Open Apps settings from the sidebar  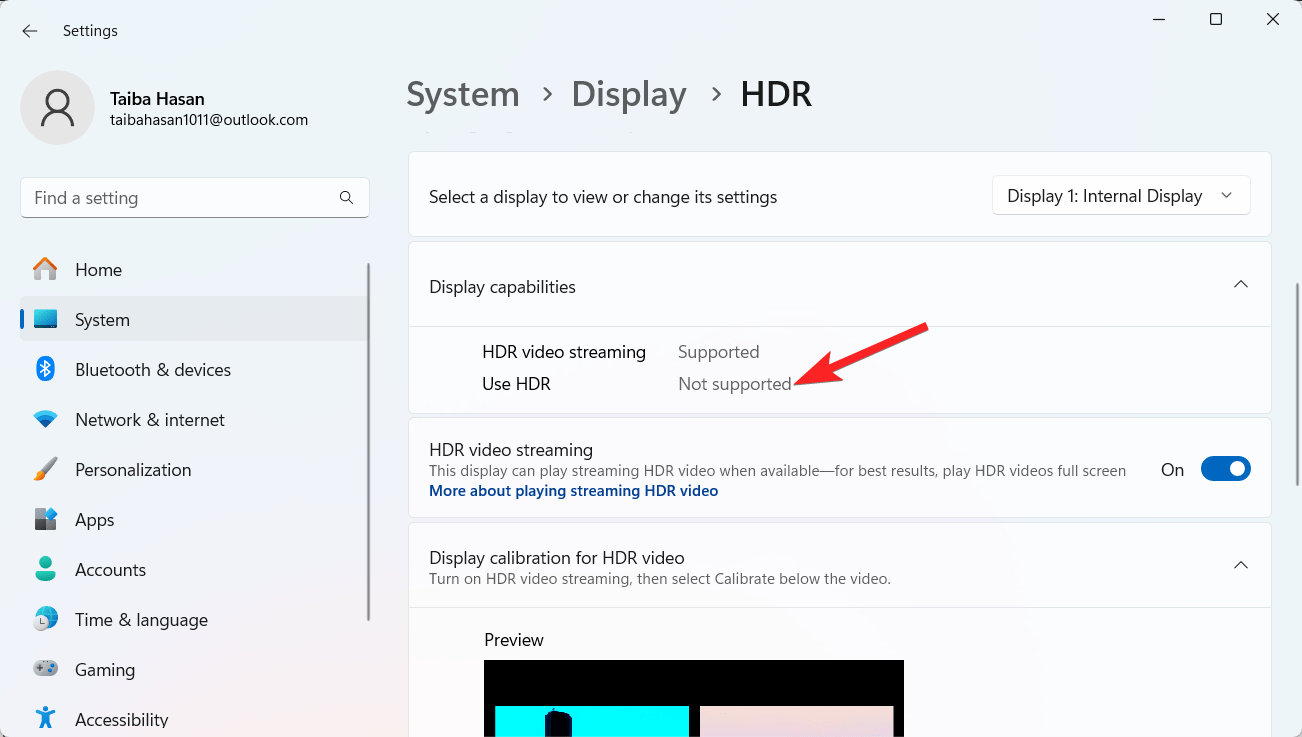[94, 519]
